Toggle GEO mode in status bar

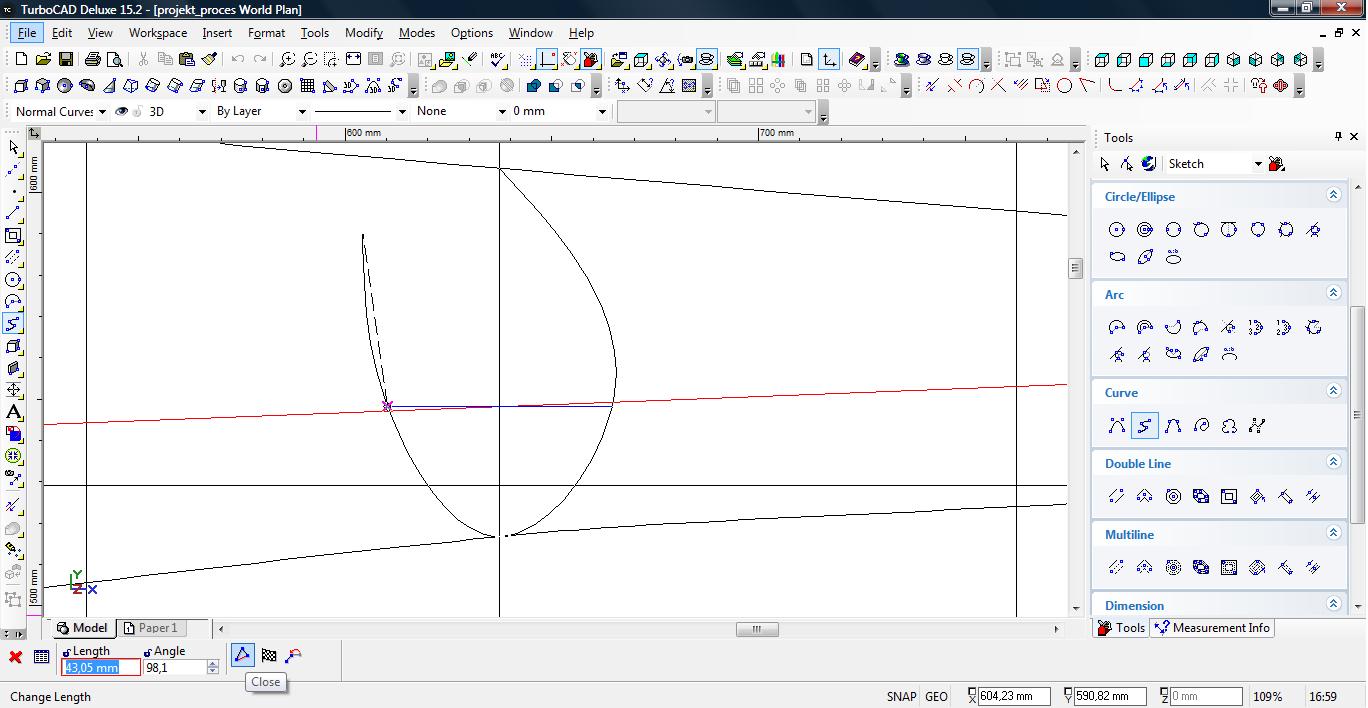coord(936,697)
